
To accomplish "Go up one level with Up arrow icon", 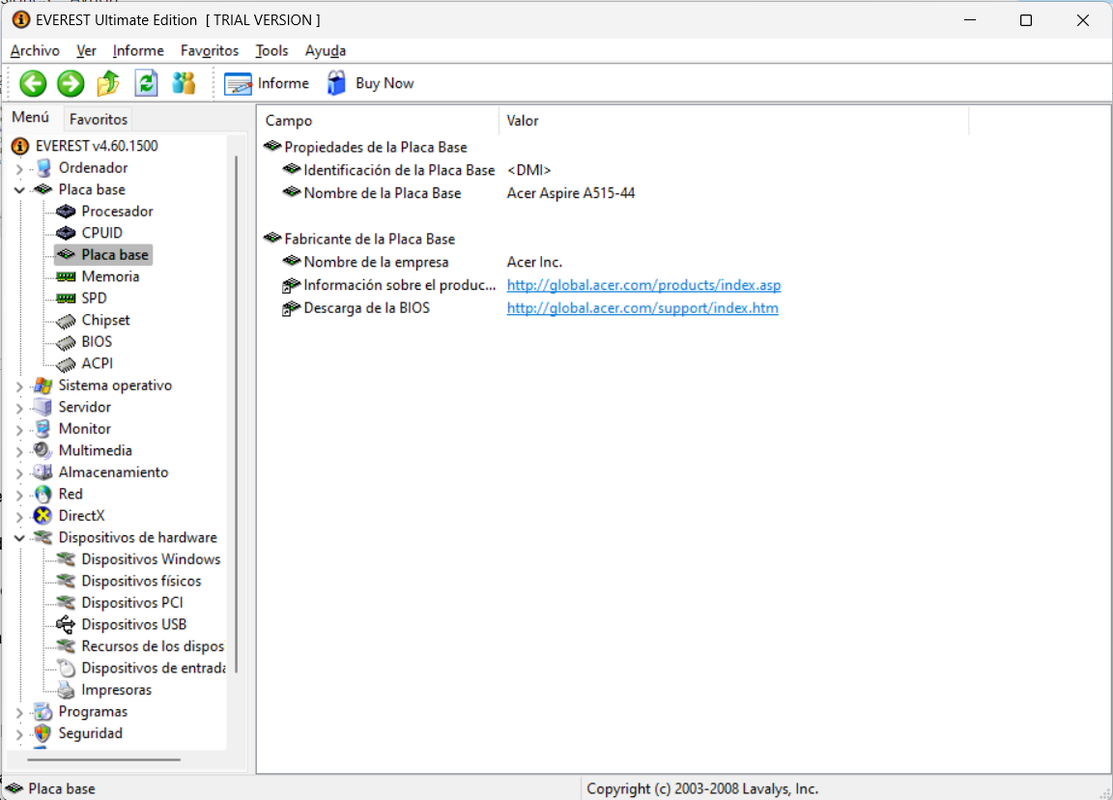I will [x=108, y=84].
